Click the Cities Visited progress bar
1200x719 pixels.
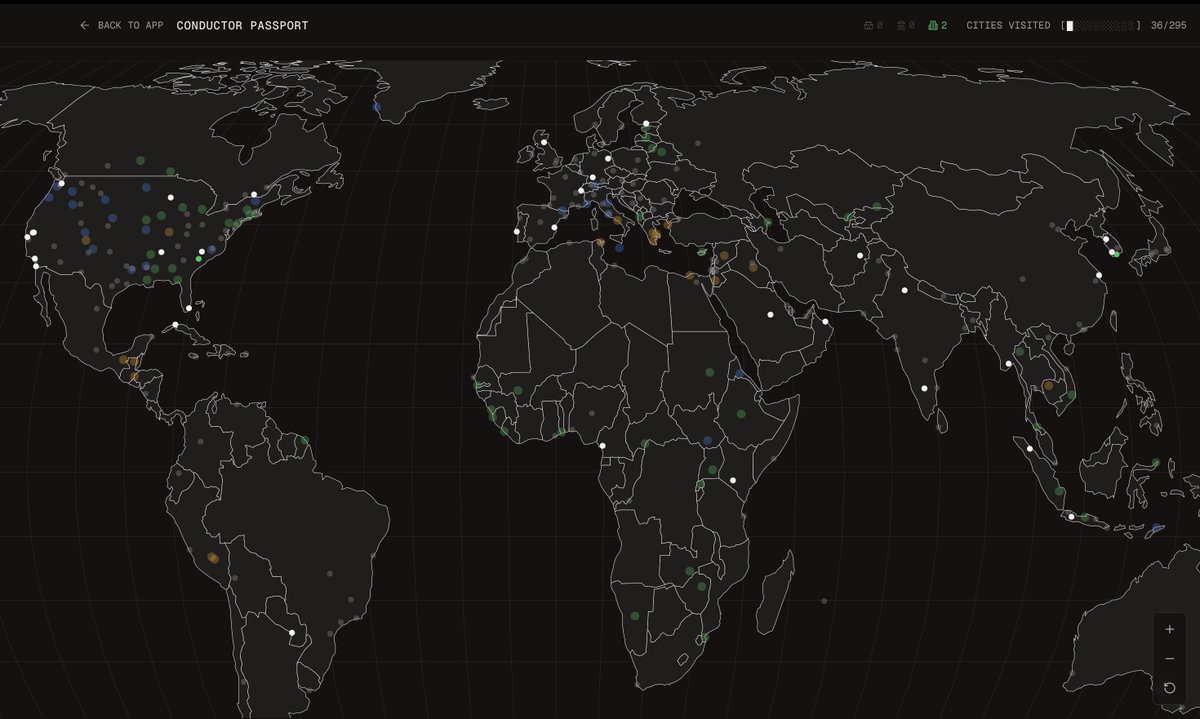pyautogui.click(x=1101, y=25)
